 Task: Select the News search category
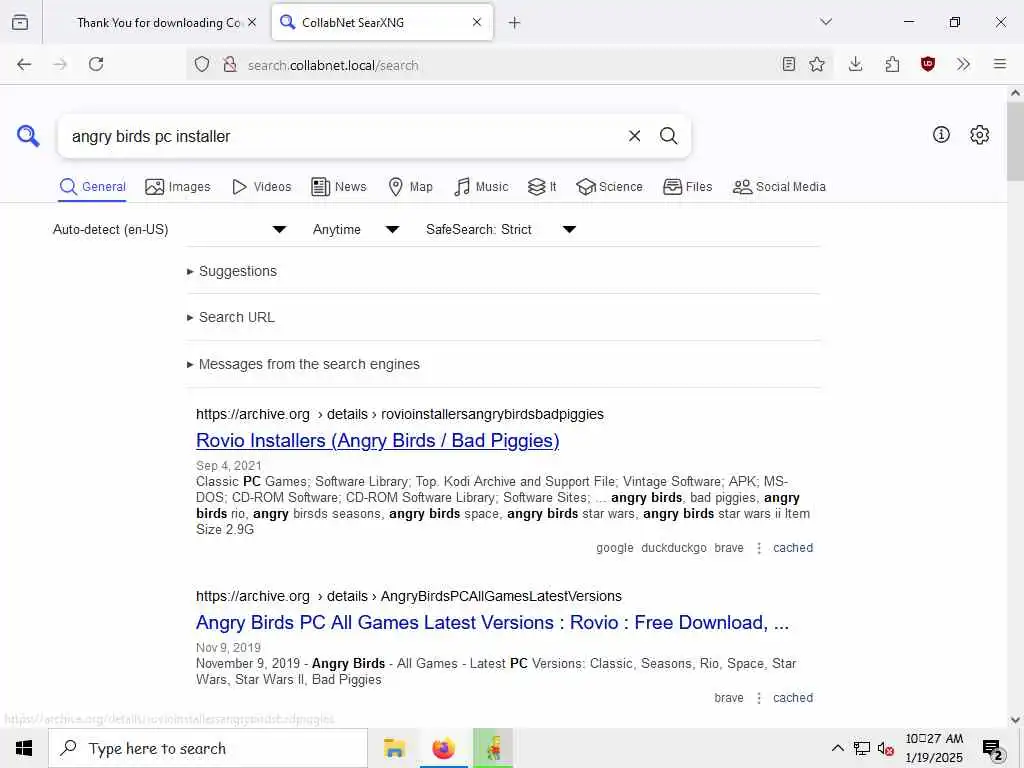[338, 187]
